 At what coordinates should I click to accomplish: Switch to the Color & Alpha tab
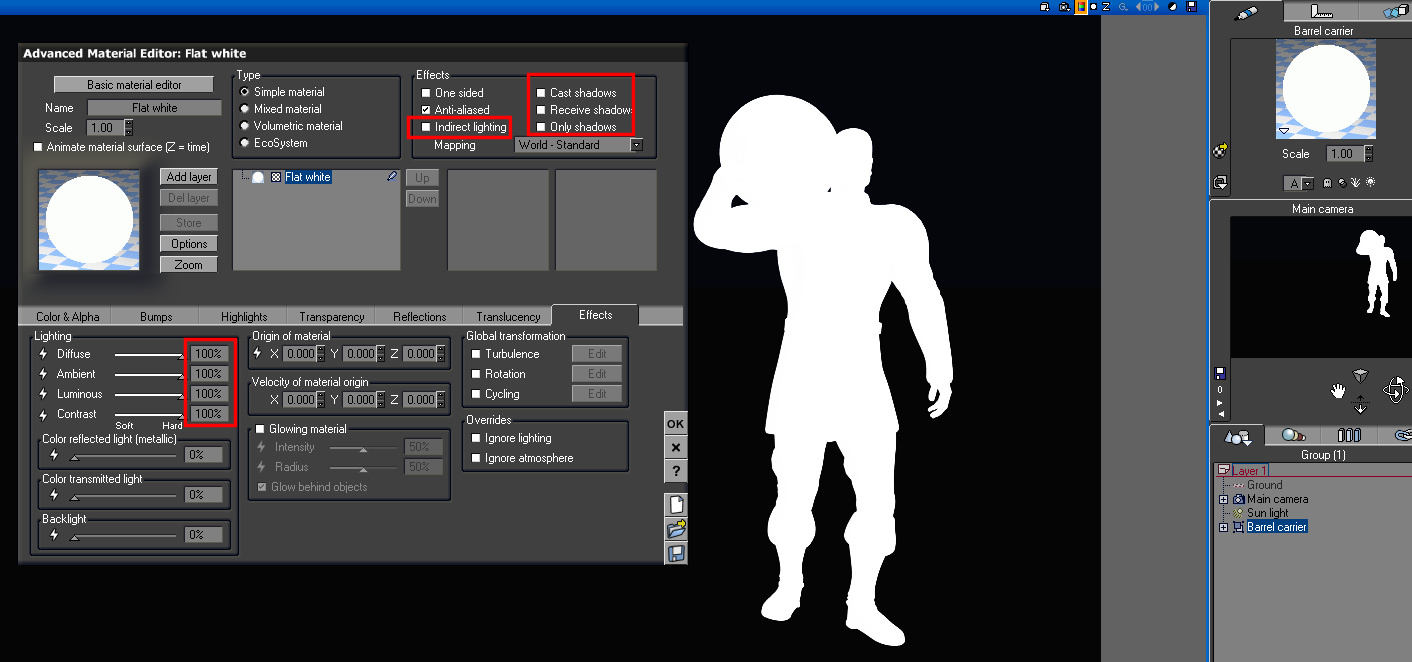[68, 317]
